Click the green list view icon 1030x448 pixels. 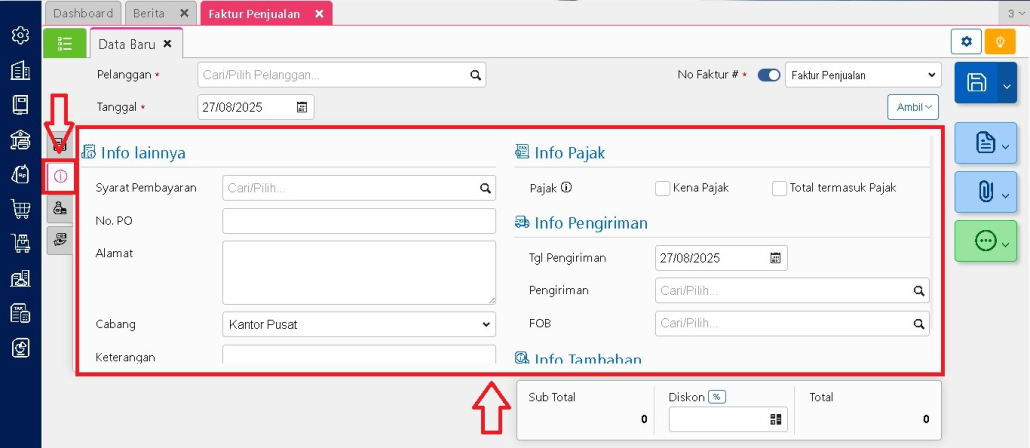pyautogui.click(x=65, y=43)
